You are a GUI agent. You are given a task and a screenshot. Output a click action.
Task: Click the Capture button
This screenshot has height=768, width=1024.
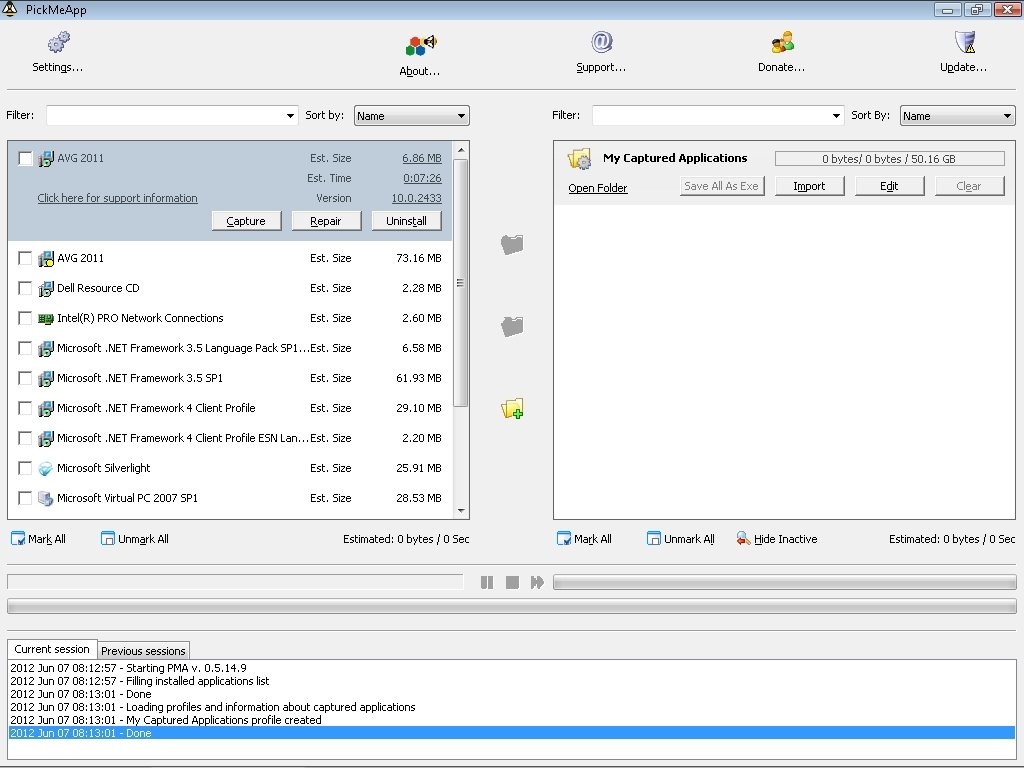click(x=246, y=221)
